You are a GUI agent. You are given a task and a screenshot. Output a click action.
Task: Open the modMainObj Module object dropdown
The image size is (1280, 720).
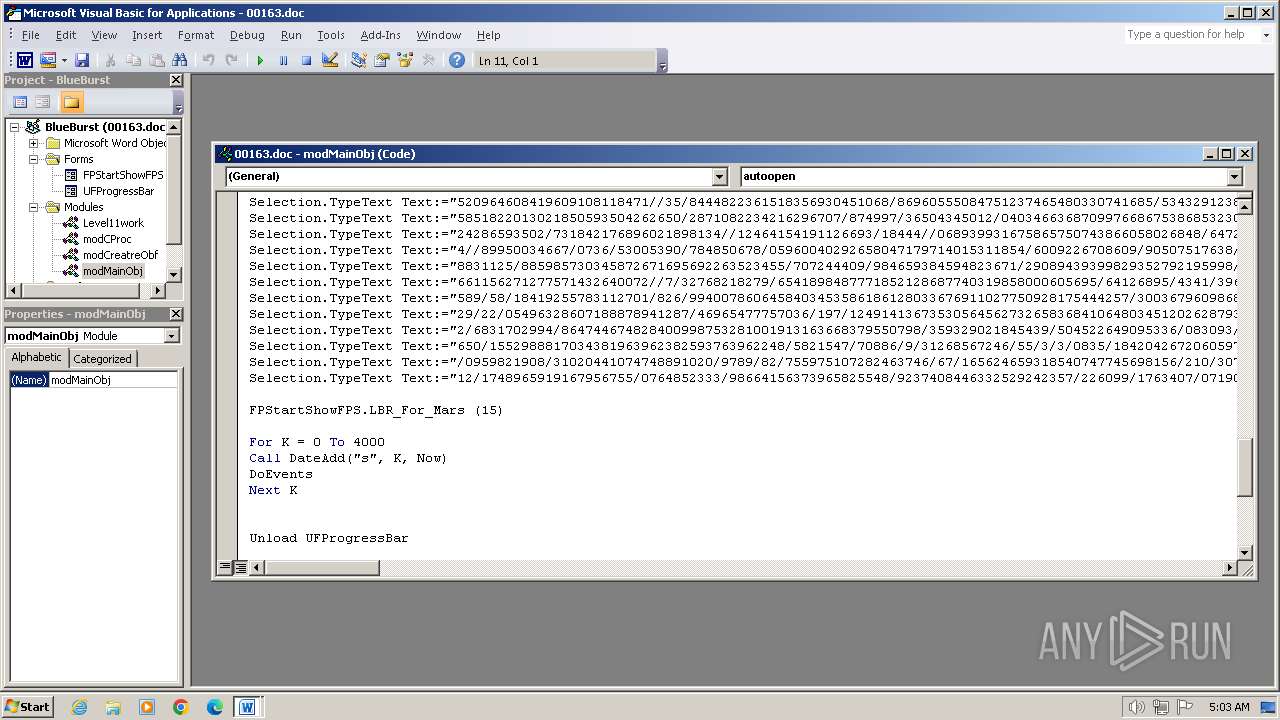point(171,336)
